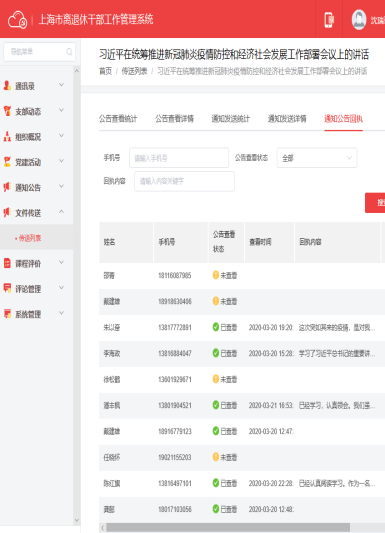This screenshot has width=385, height=533.
Task: Collapse the 文件传送 menu chevron
Action: click(x=62, y=211)
